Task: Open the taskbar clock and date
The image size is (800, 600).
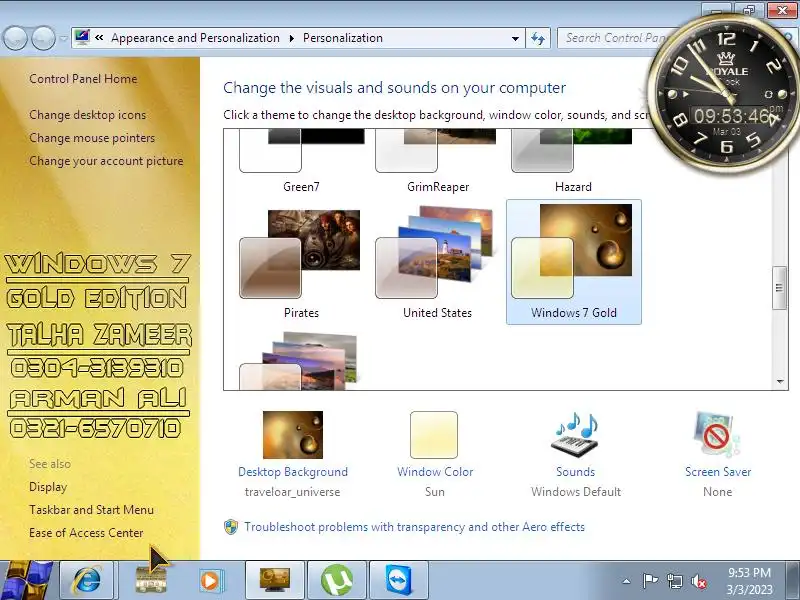Action: [x=749, y=581]
